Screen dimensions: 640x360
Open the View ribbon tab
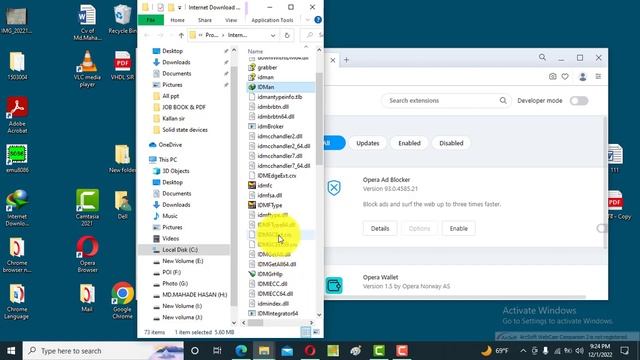231,20
